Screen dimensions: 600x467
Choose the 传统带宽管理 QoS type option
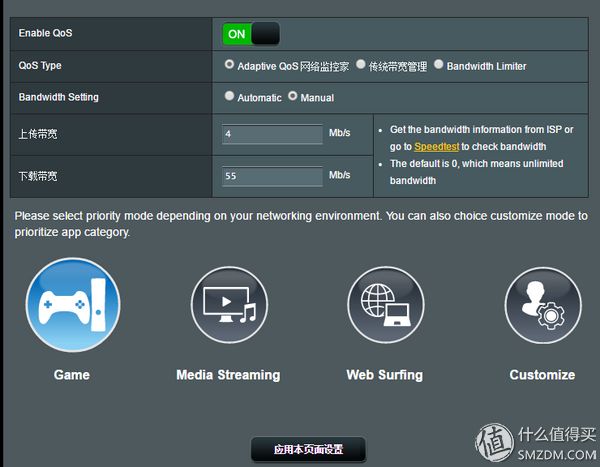tap(361, 65)
